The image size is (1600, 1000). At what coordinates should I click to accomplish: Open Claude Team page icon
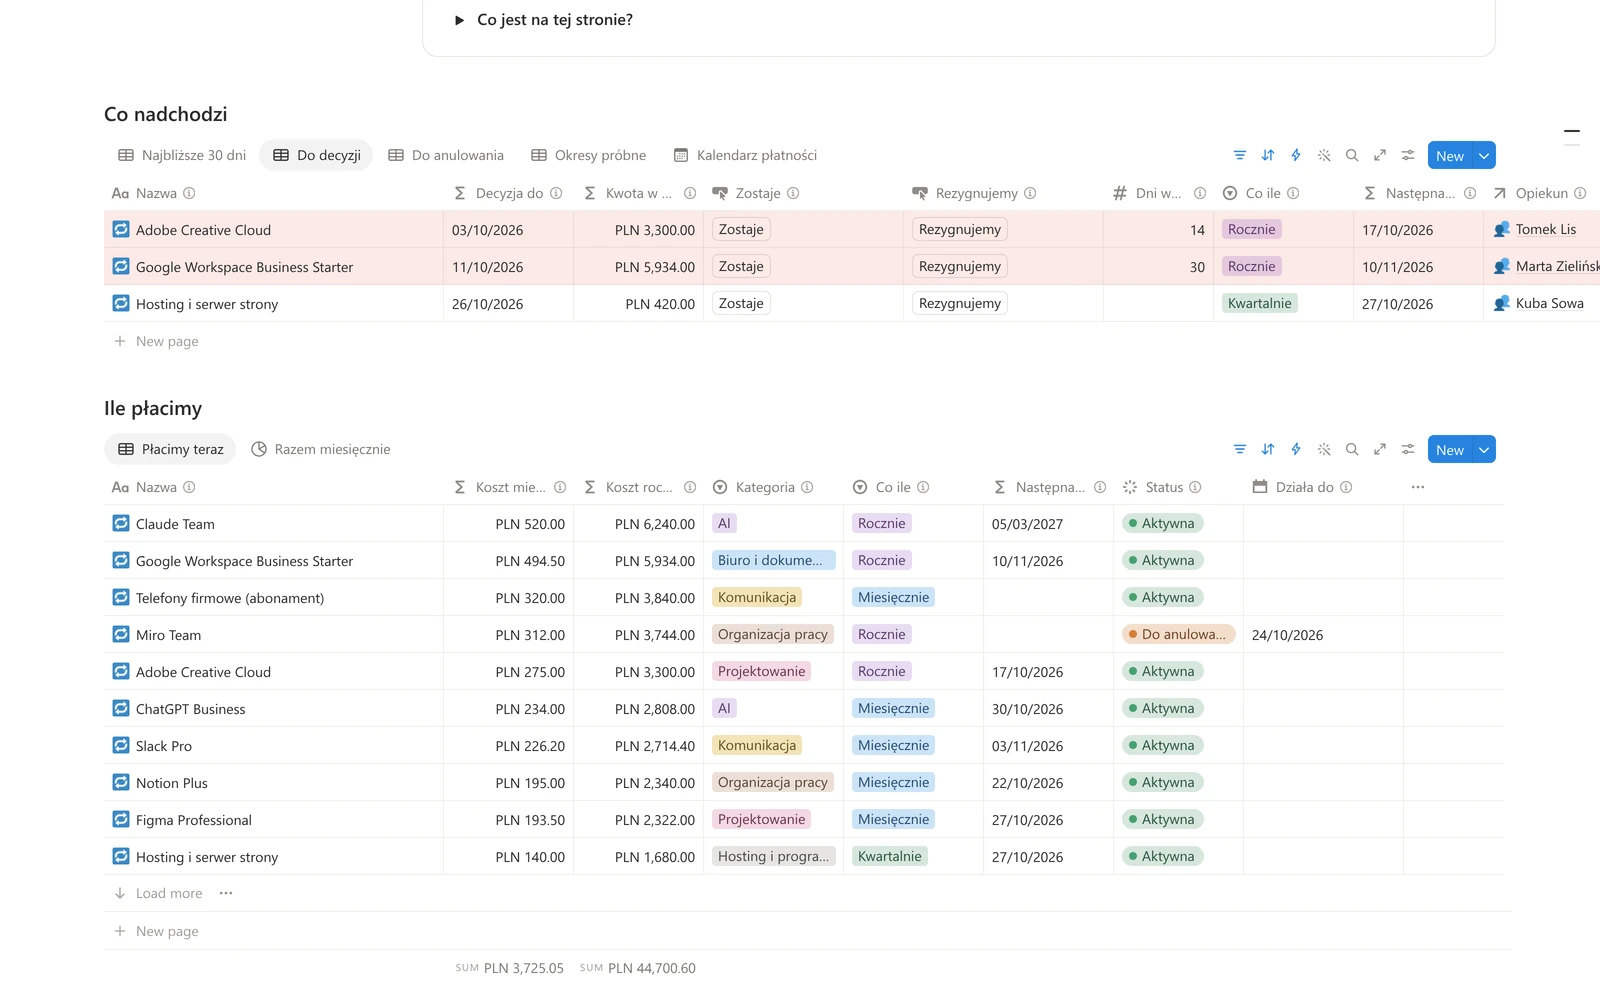coord(121,523)
